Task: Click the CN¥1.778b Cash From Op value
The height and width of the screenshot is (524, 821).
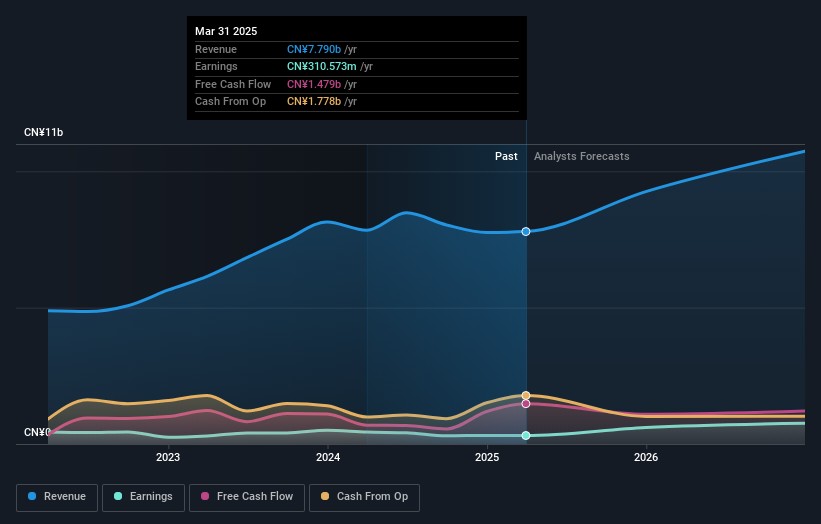Action: click(314, 101)
